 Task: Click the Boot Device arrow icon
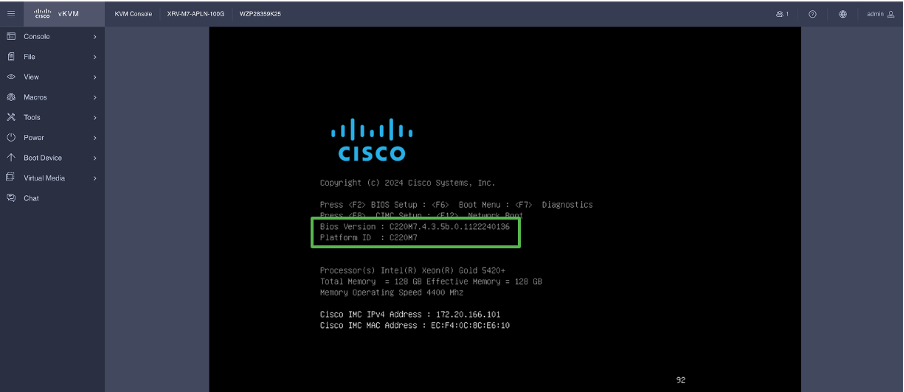click(x=10, y=157)
